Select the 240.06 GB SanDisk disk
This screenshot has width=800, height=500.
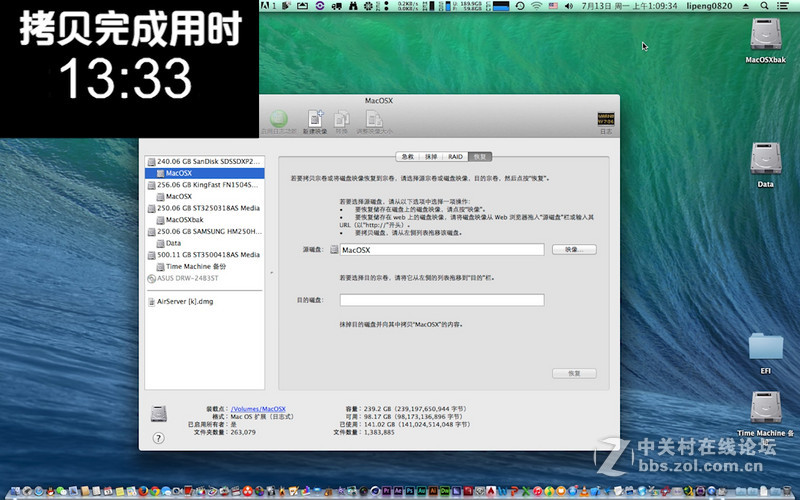point(205,161)
